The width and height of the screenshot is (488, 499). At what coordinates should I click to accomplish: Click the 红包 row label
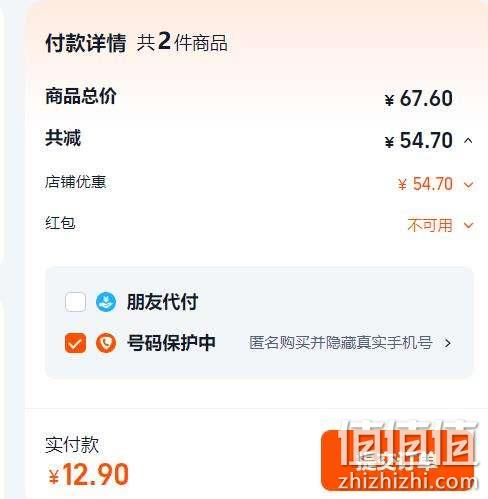[x=60, y=223]
